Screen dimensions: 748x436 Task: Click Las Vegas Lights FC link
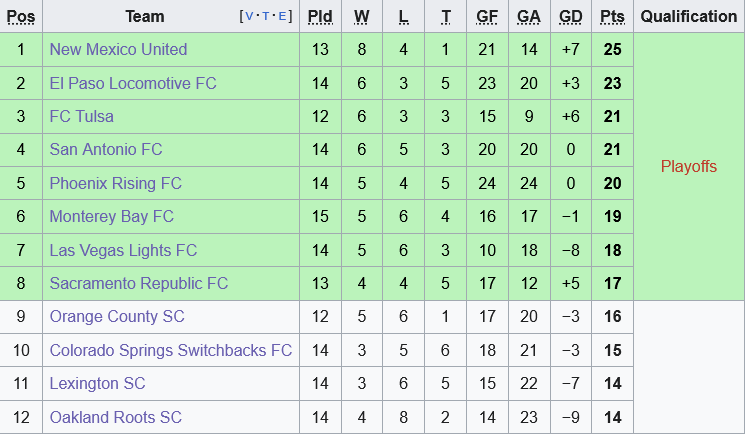123,250
